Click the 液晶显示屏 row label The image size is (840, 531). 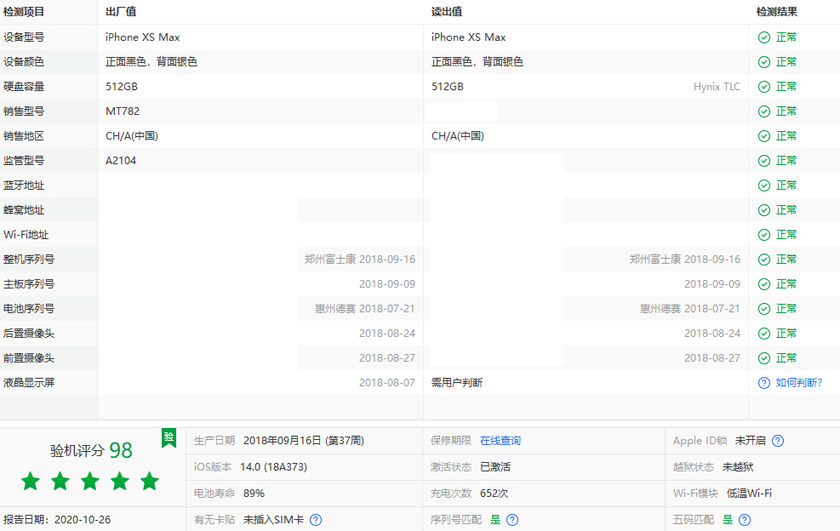[29, 383]
